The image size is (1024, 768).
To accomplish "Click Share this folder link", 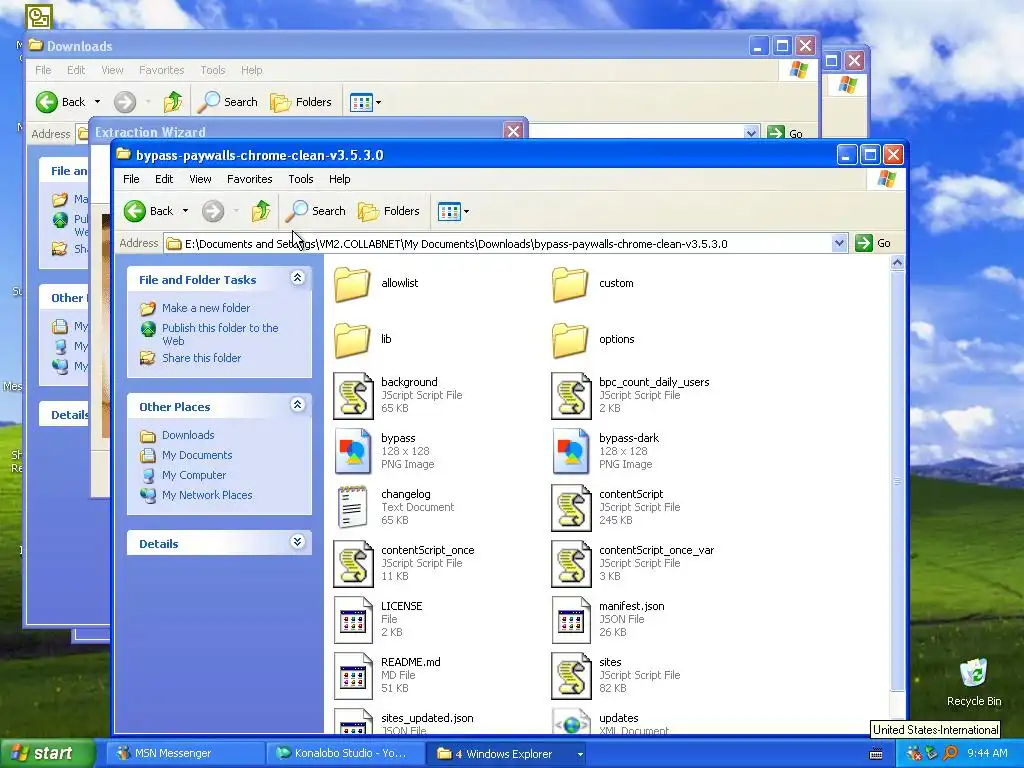I will click(201, 358).
